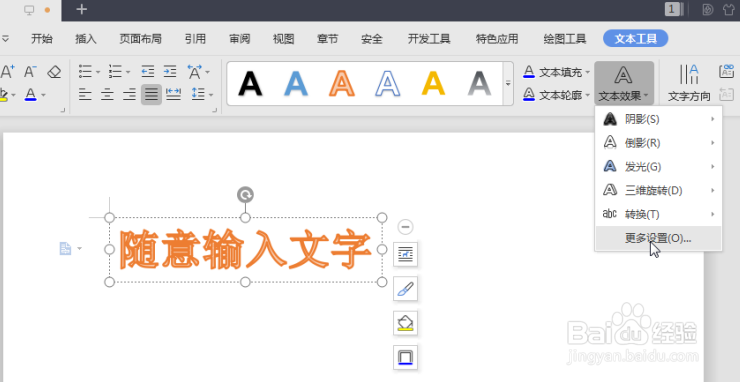Image resolution: width=740 pixels, height=382 pixels.
Task: Open a new document tab with plus
Action: point(82,9)
